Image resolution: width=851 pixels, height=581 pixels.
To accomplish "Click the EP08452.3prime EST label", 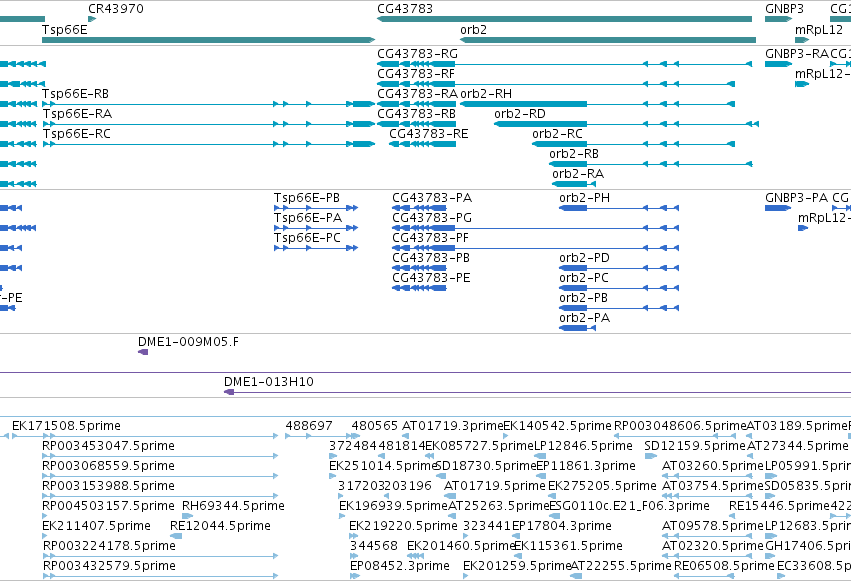I will (400, 566).
